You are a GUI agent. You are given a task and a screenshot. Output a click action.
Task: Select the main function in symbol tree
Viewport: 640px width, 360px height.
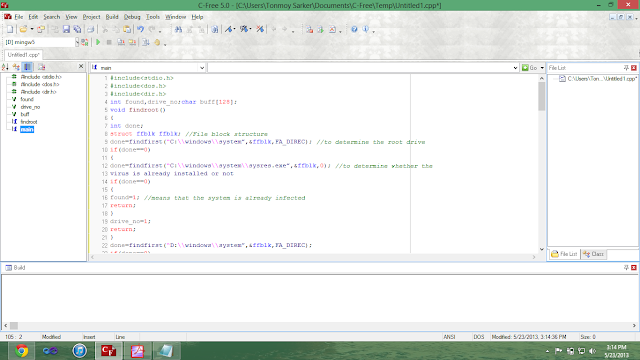[x=27, y=129]
